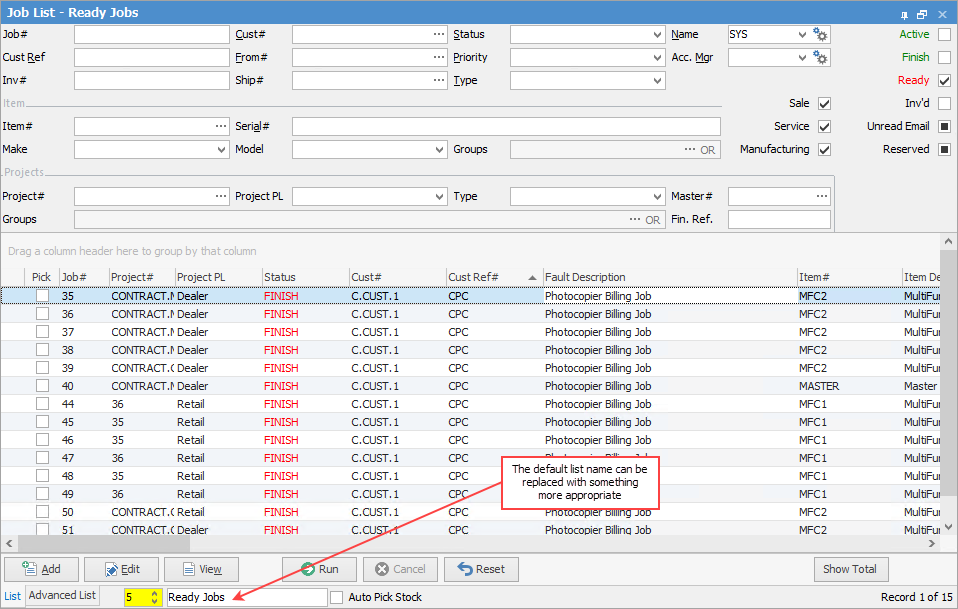
Task: Click the ellipsis icon in the Ship# field
Action: [x=438, y=81]
